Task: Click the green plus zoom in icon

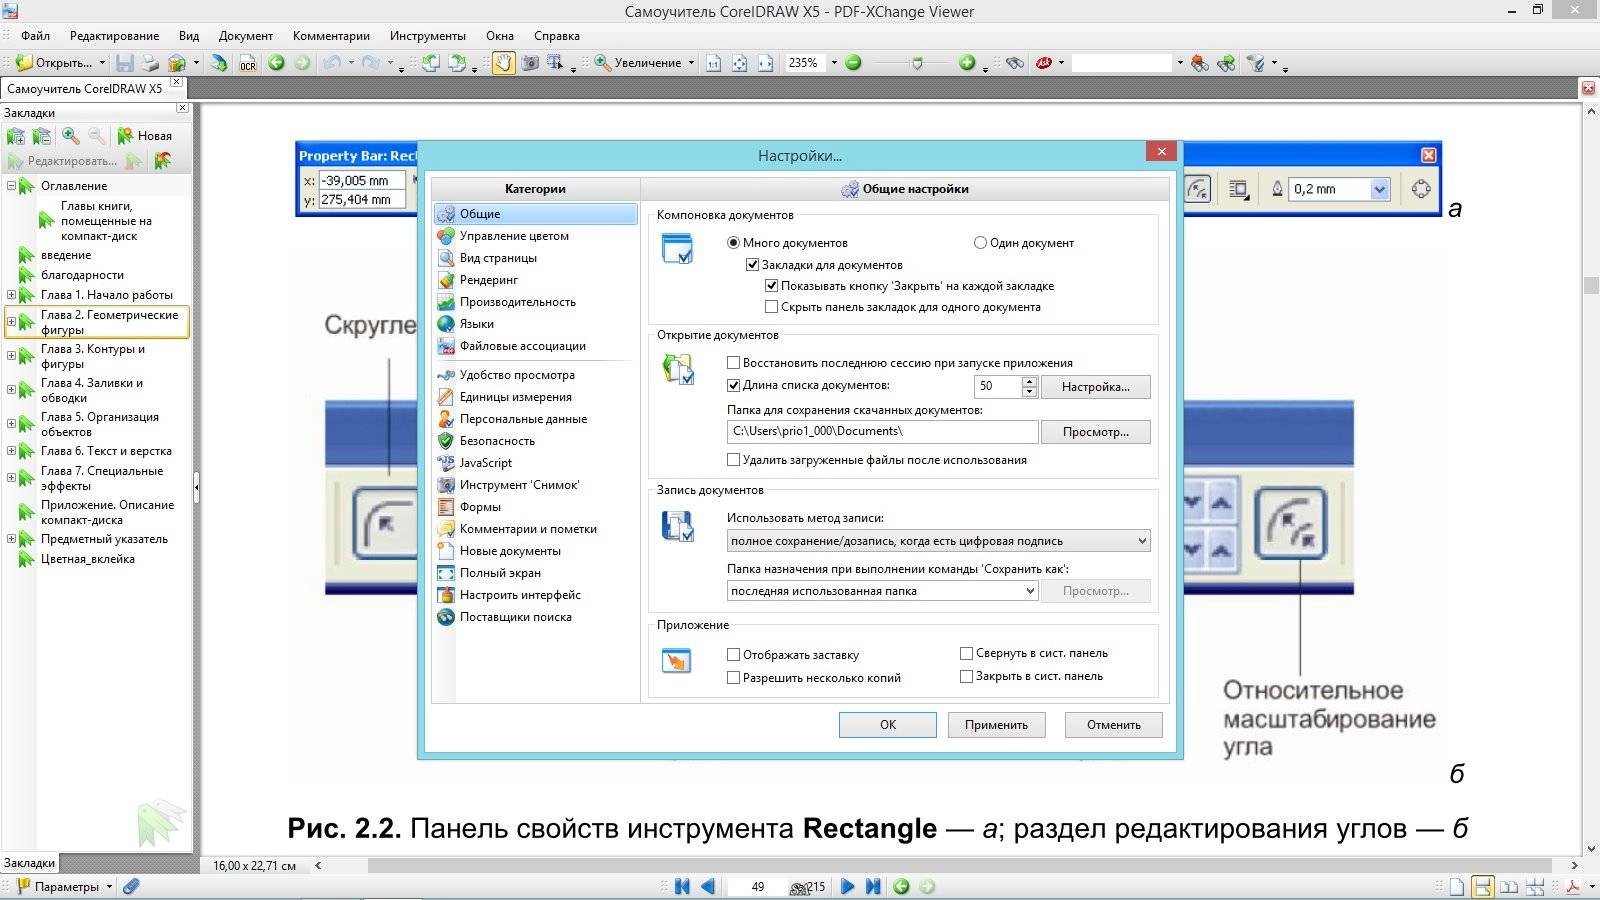Action: (966, 63)
